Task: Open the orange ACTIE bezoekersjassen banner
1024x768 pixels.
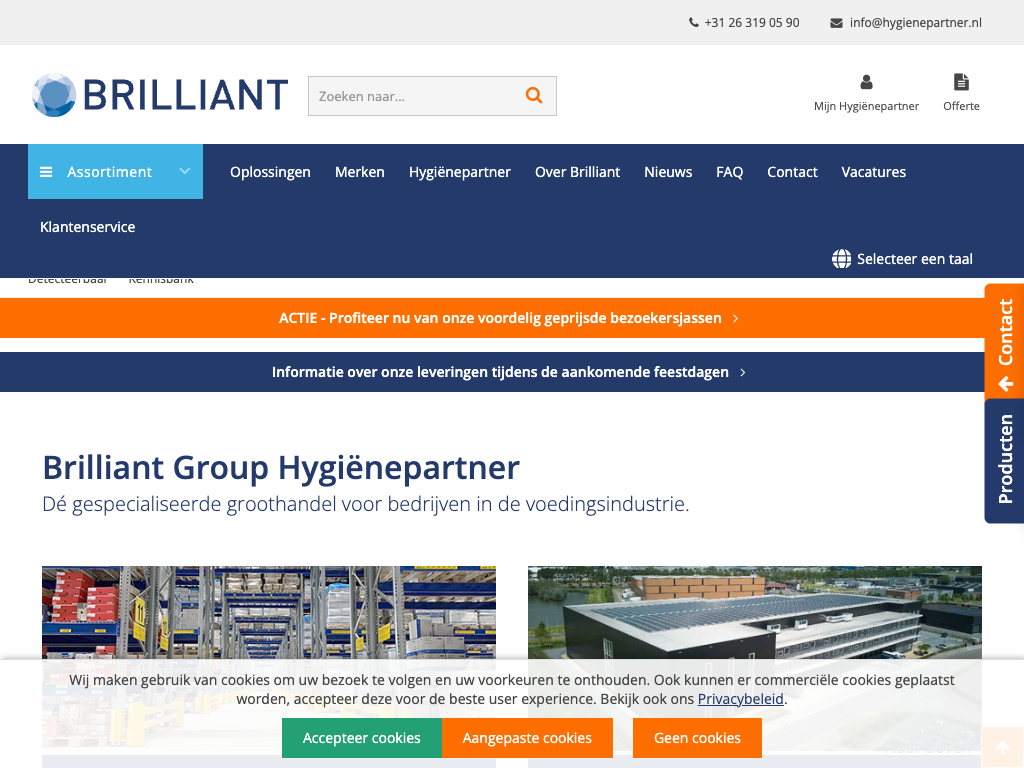Action: tap(508, 318)
